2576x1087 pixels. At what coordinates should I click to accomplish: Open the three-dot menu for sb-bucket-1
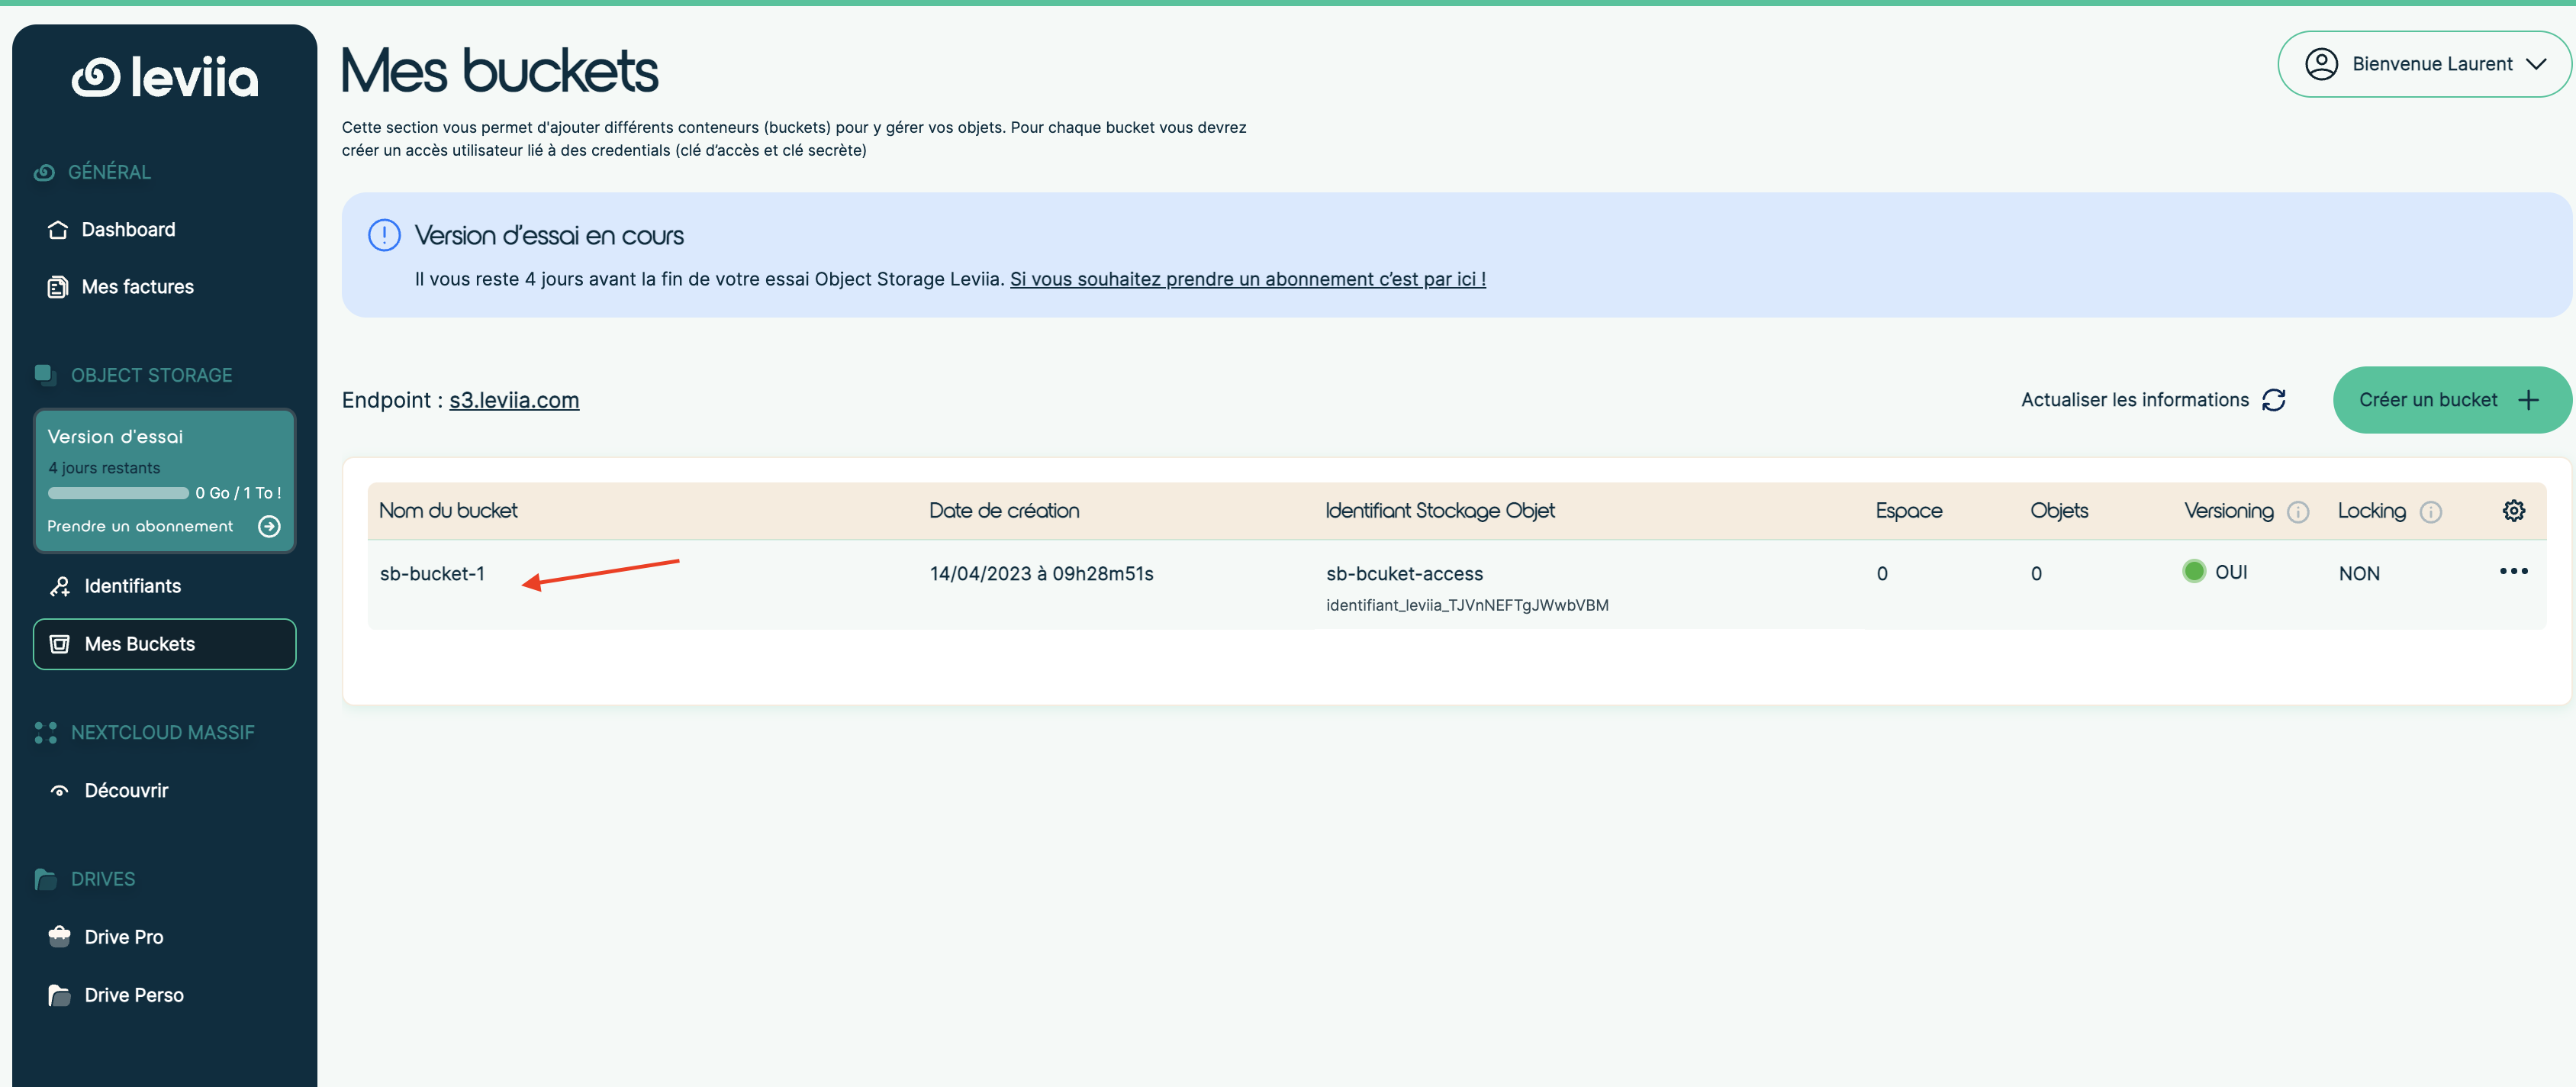tap(2514, 572)
